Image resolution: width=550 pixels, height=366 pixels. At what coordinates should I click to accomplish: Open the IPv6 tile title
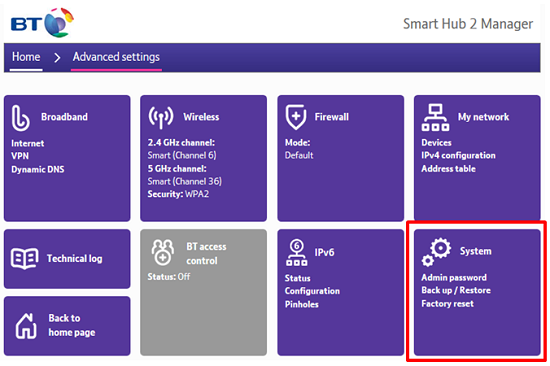324,252
